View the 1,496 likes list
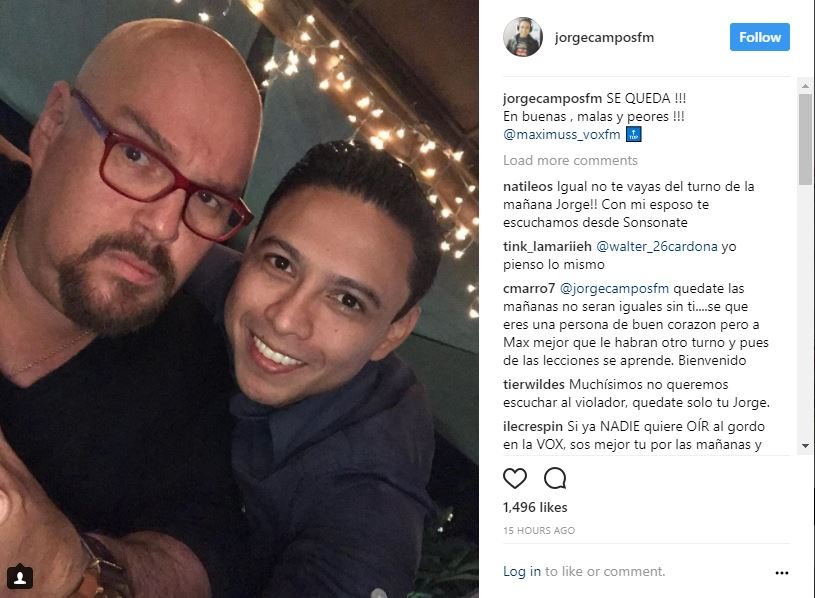 pos(535,507)
